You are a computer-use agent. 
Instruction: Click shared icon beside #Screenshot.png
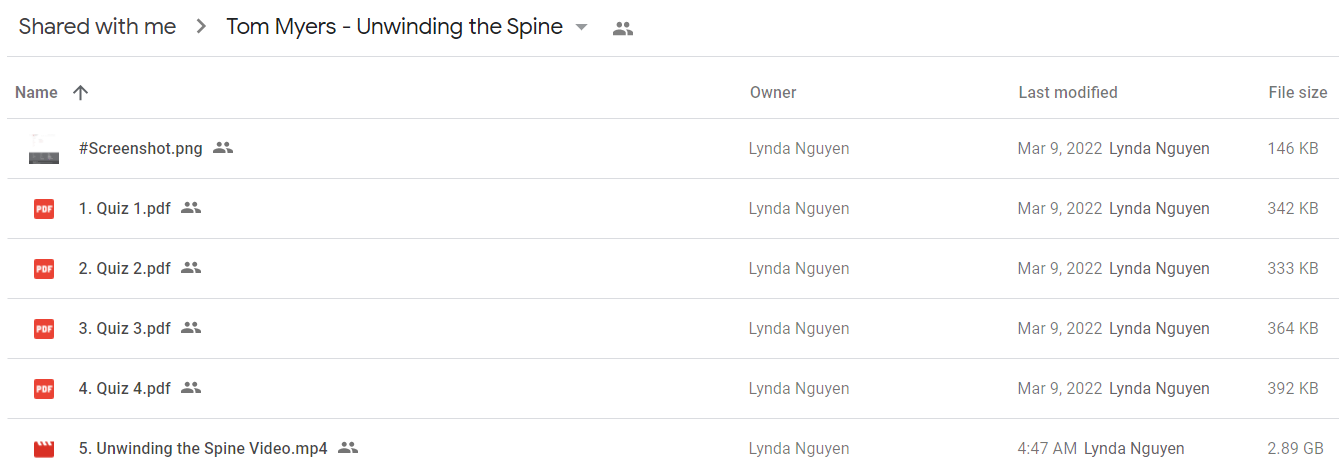tap(223, 148)
